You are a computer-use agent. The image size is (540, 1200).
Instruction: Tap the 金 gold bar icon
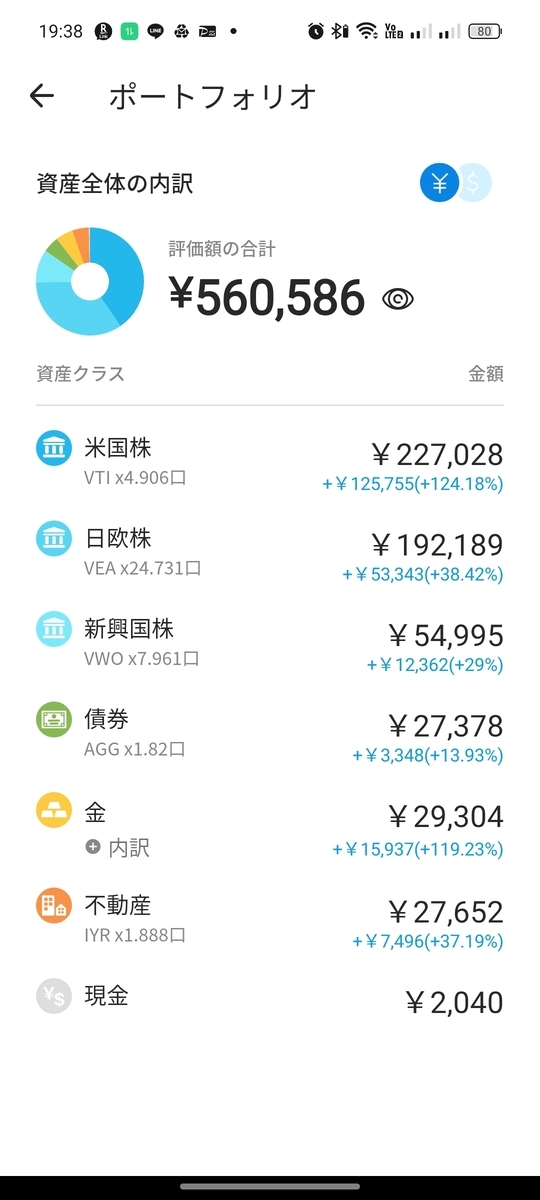[53, 811]
